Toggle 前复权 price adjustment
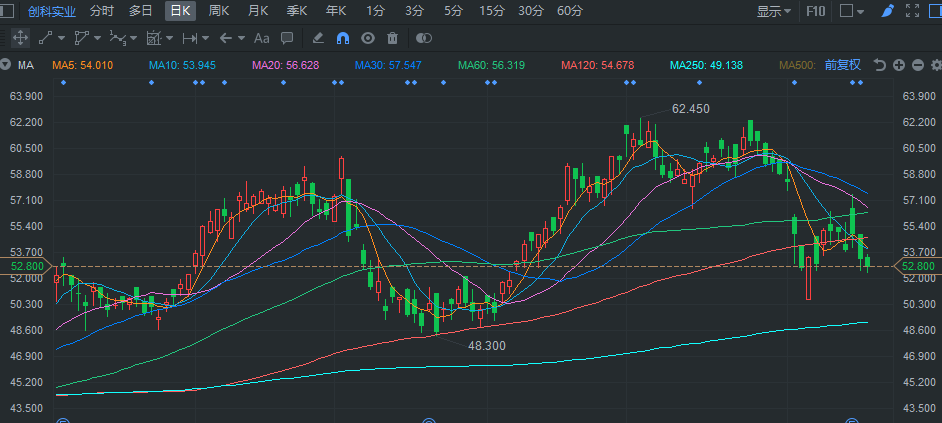Screen dimensions: 942x423 click(x=843, y=65)
